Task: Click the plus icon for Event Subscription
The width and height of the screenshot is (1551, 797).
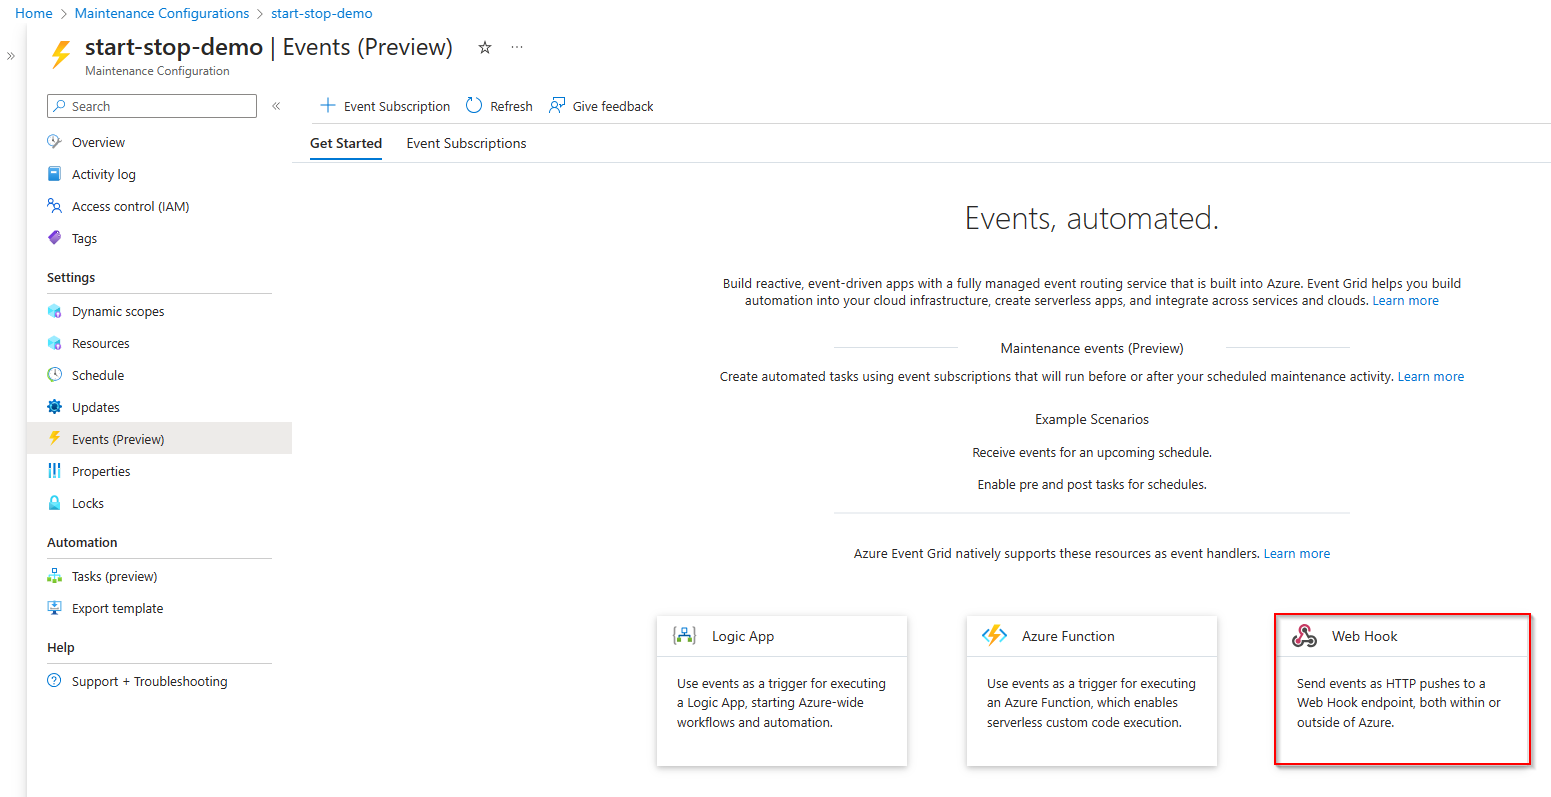Action: click(x=327, y=106)
